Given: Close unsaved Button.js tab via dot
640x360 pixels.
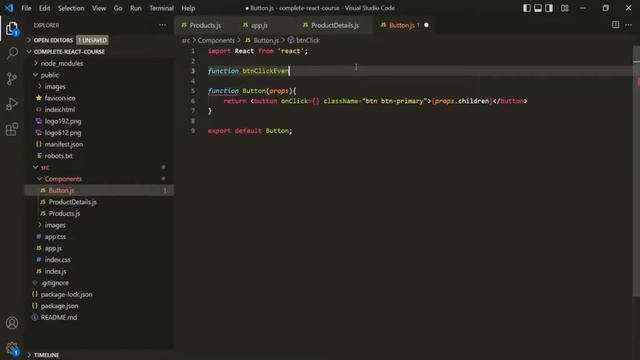Looking at the screenshot, I should tap(426, 25).
